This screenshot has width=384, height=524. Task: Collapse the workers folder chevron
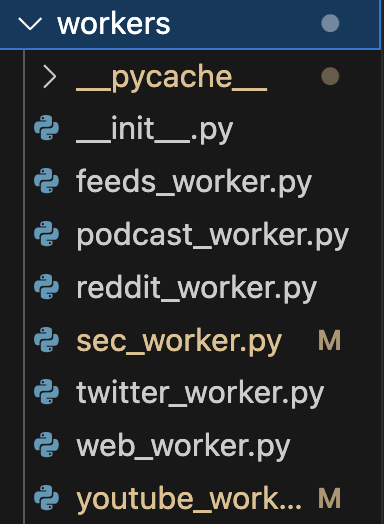(30, 24)
